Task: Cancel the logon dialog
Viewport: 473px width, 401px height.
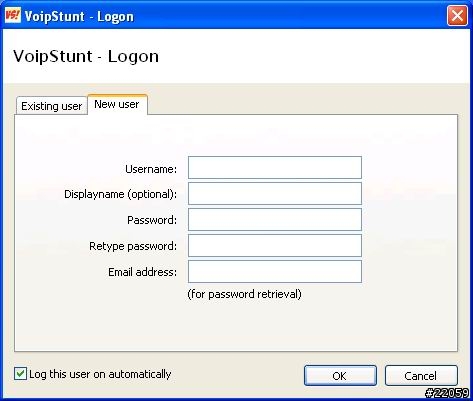Action: [x=421, y=376]
